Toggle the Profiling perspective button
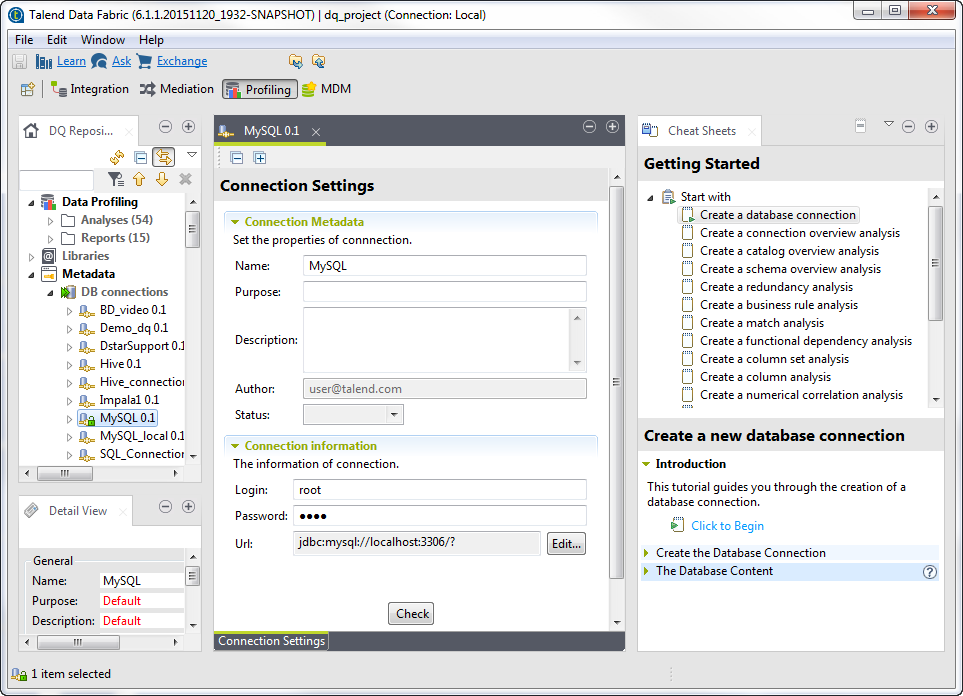 pyautogui.click(x=259, y=89)
